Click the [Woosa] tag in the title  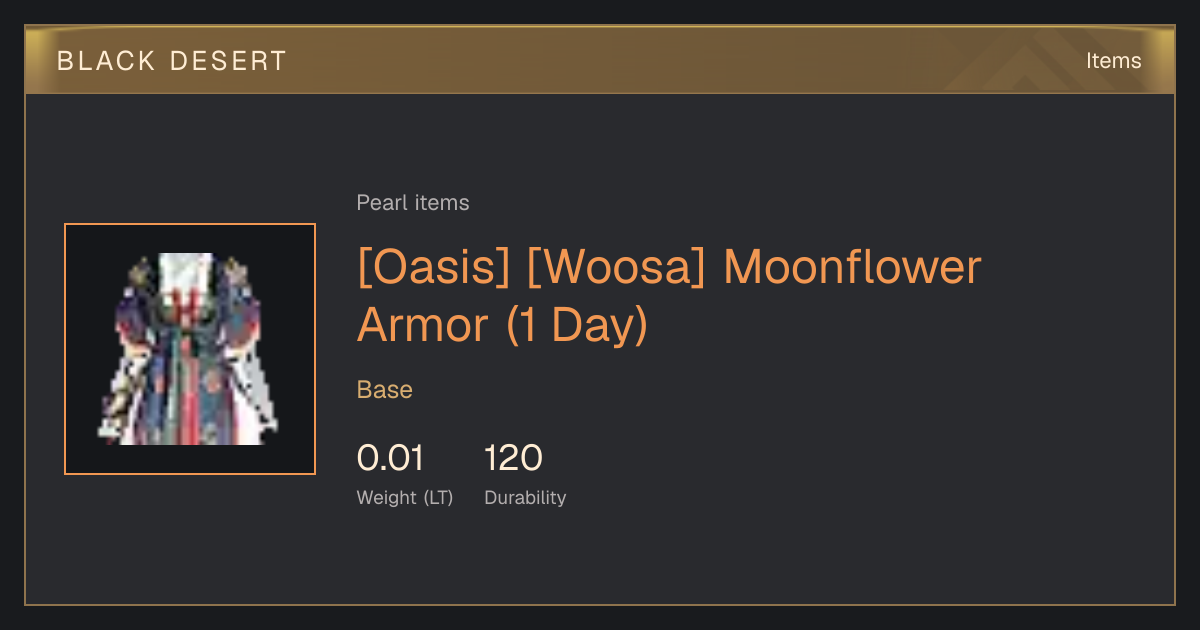tap(618, 268)
